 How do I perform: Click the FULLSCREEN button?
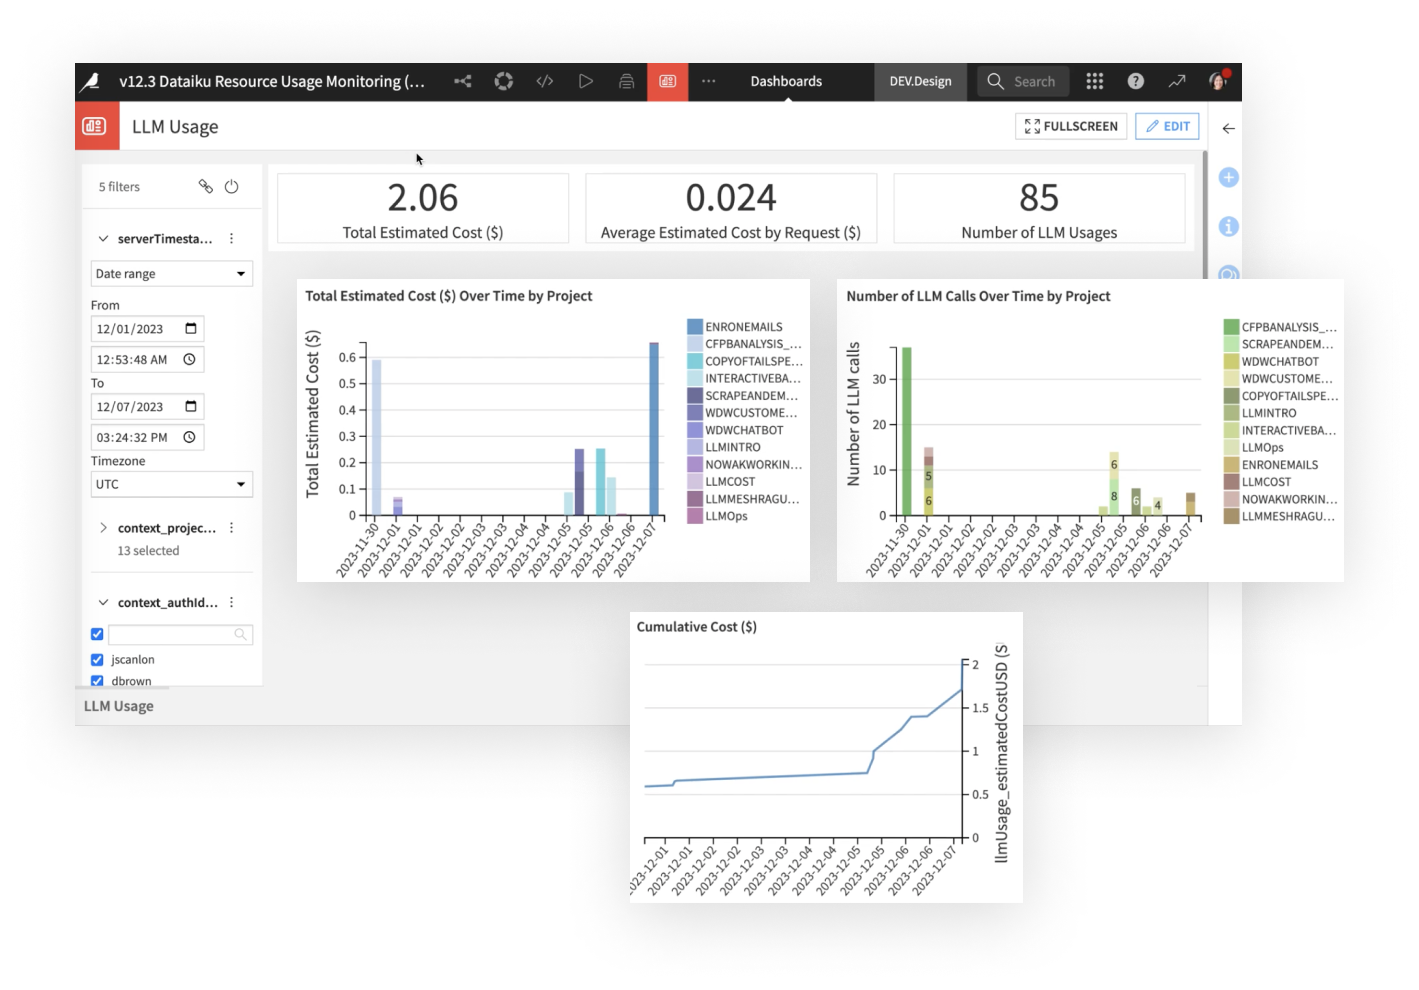click(x=1071, y=126)
